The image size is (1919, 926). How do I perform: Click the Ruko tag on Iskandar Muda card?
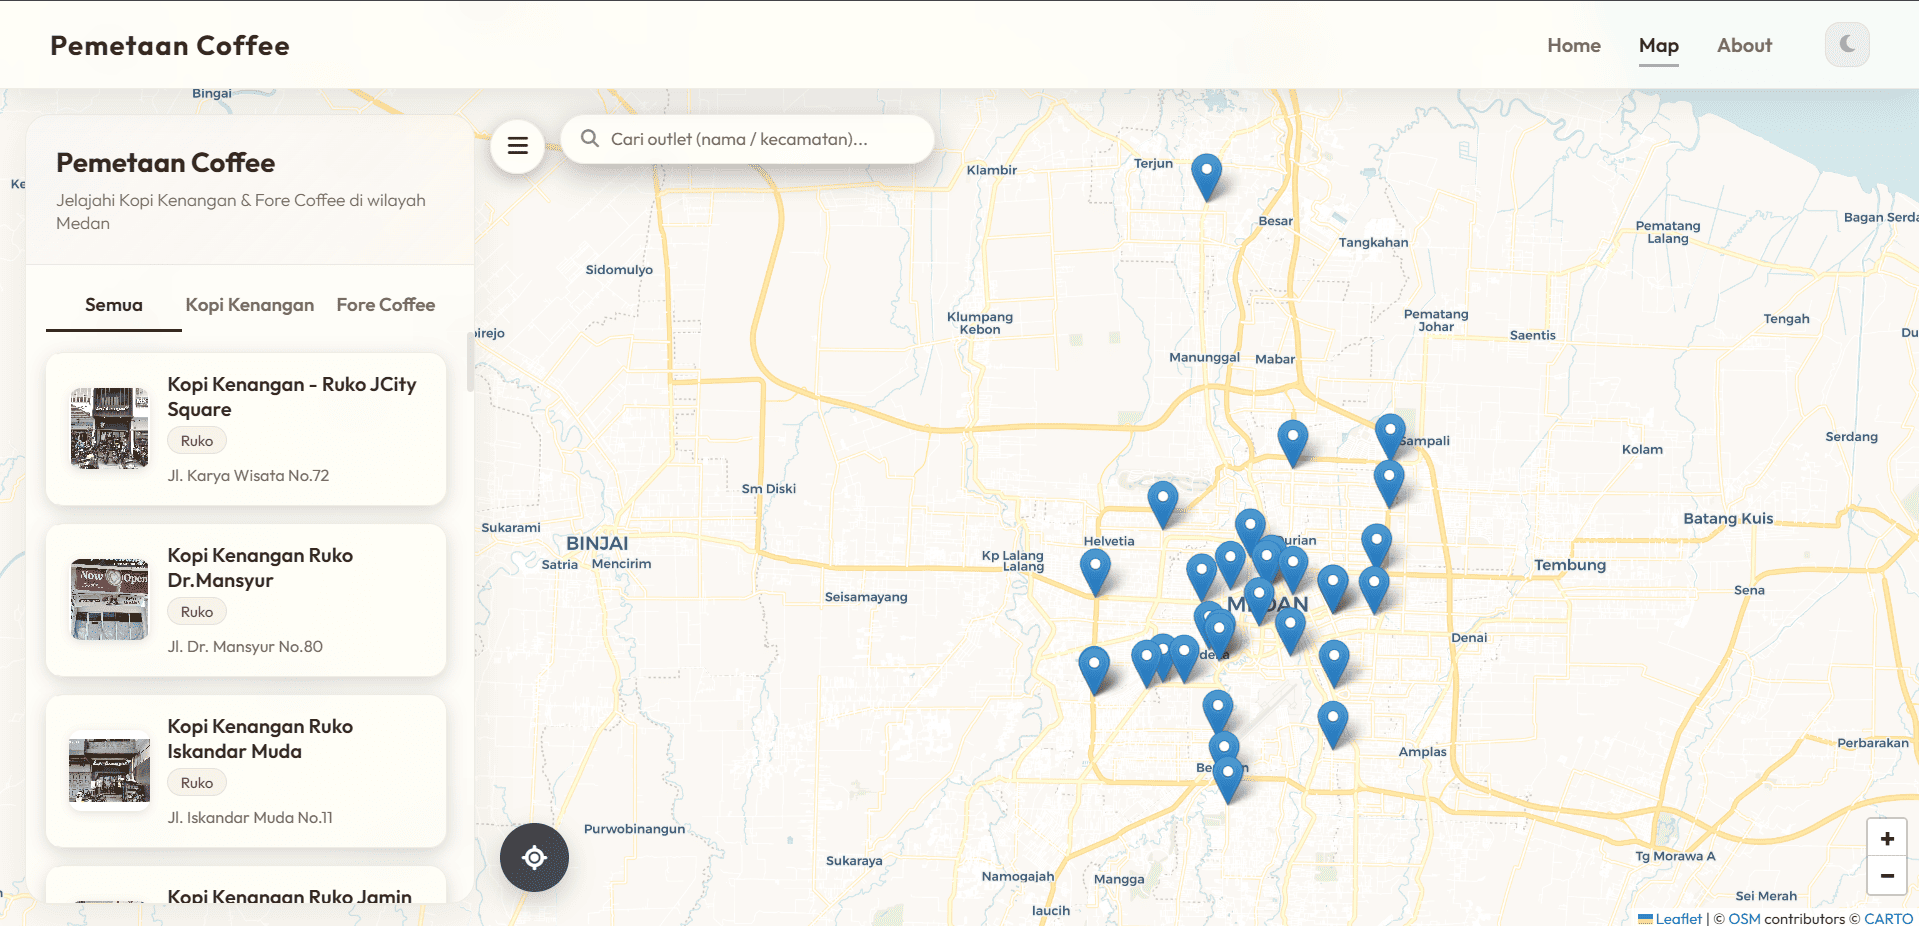(x=197, y=783)
